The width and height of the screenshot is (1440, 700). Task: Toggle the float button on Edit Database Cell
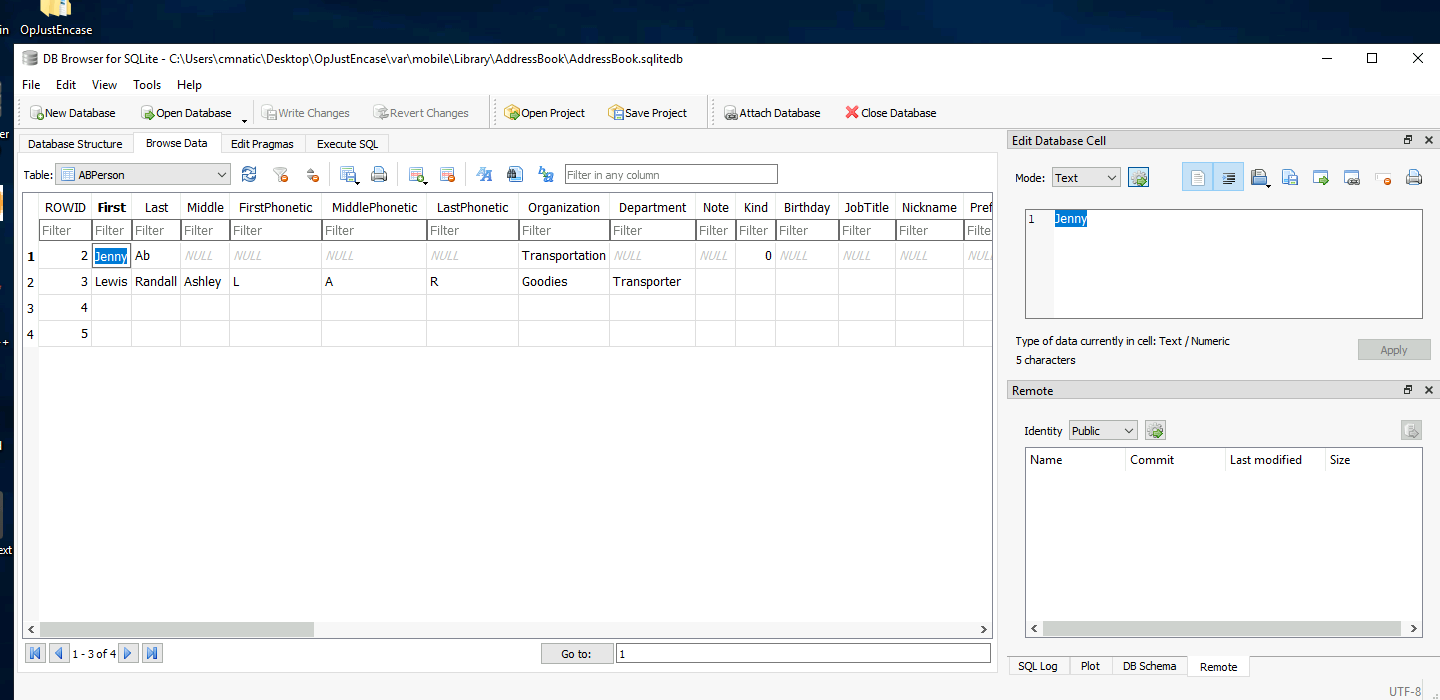click(x=1408, y=140)
